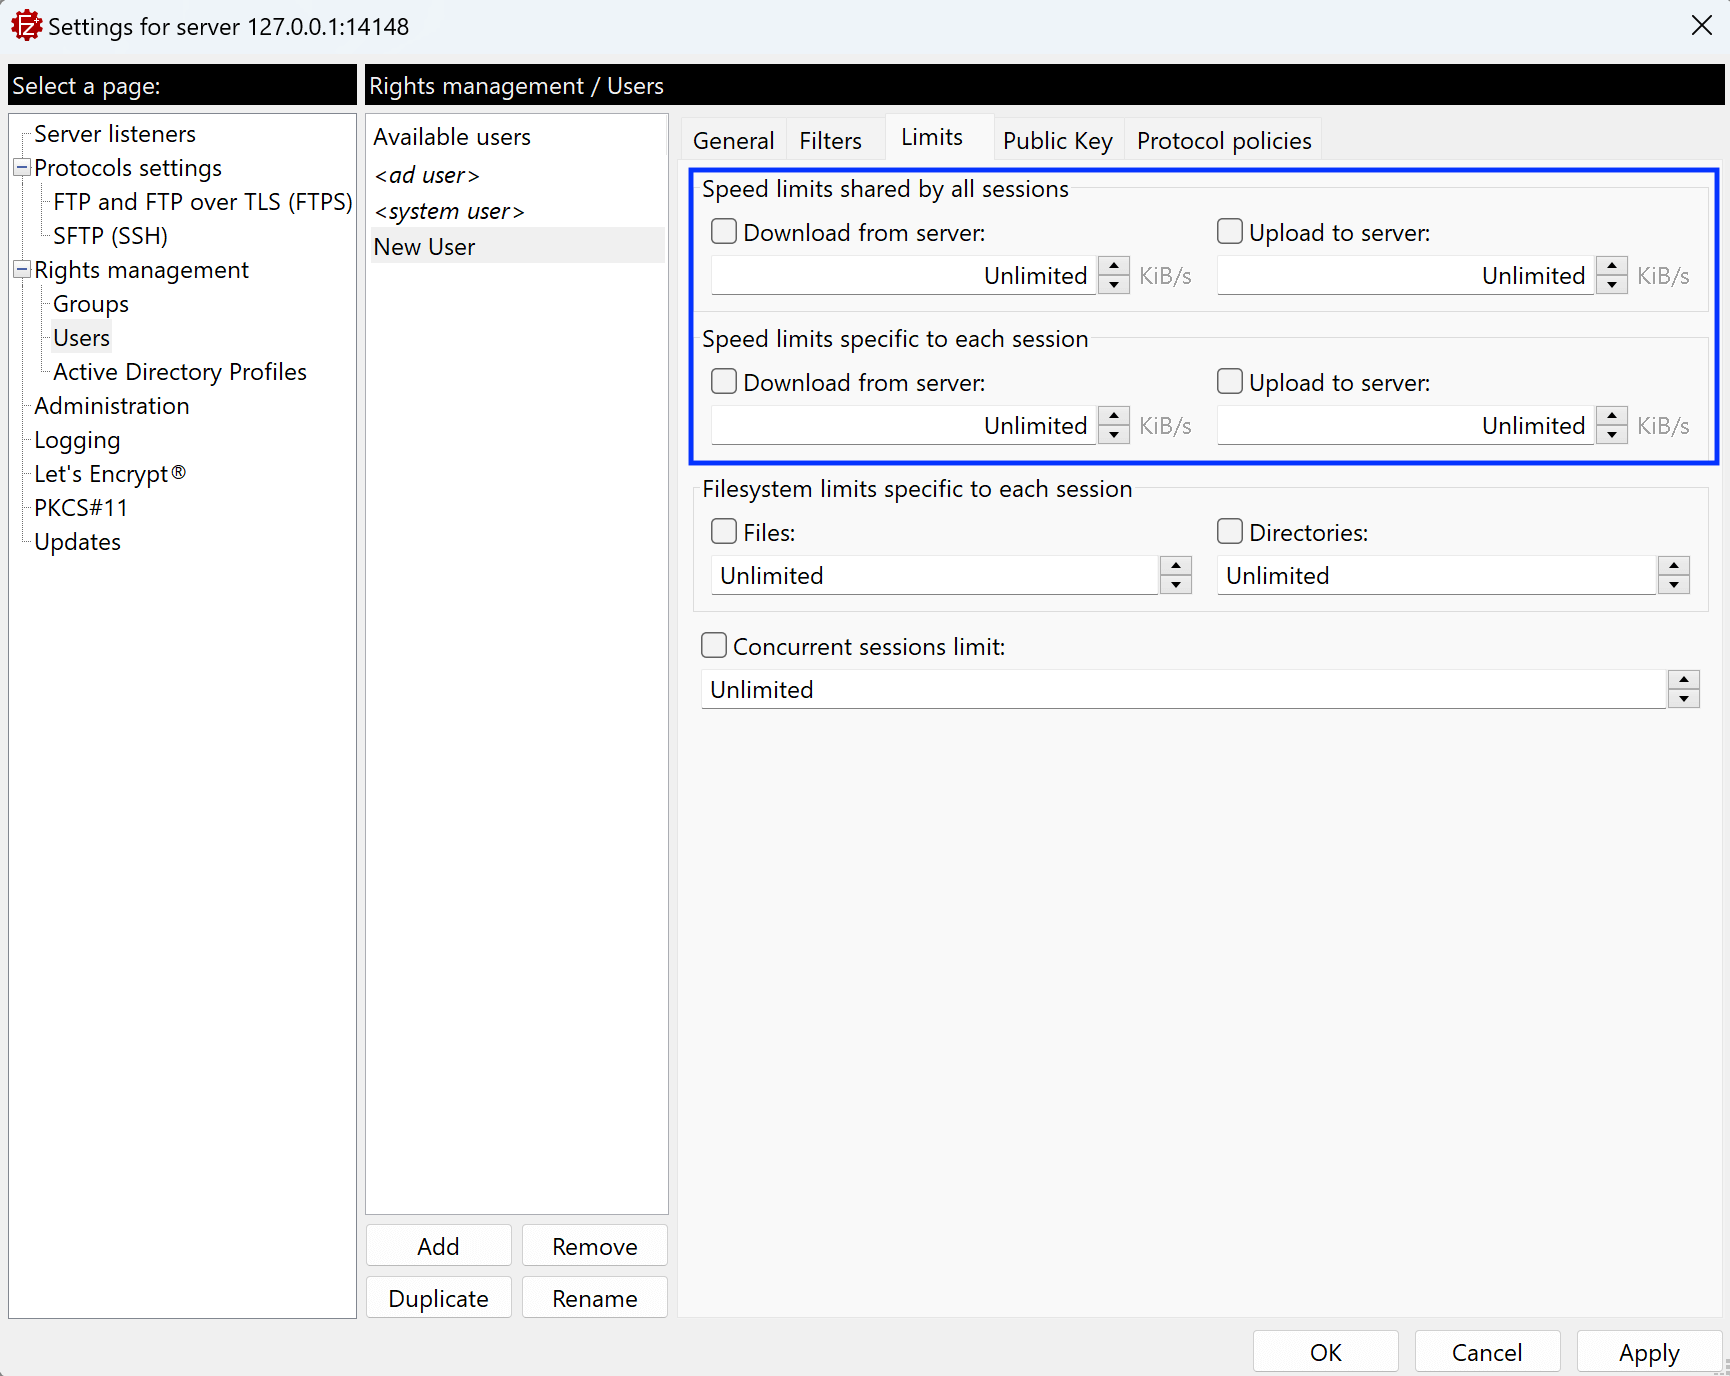Viewport: 1730px width, 1376px height.
Task: Click the Files limit input field
Action: click(933, 576)
